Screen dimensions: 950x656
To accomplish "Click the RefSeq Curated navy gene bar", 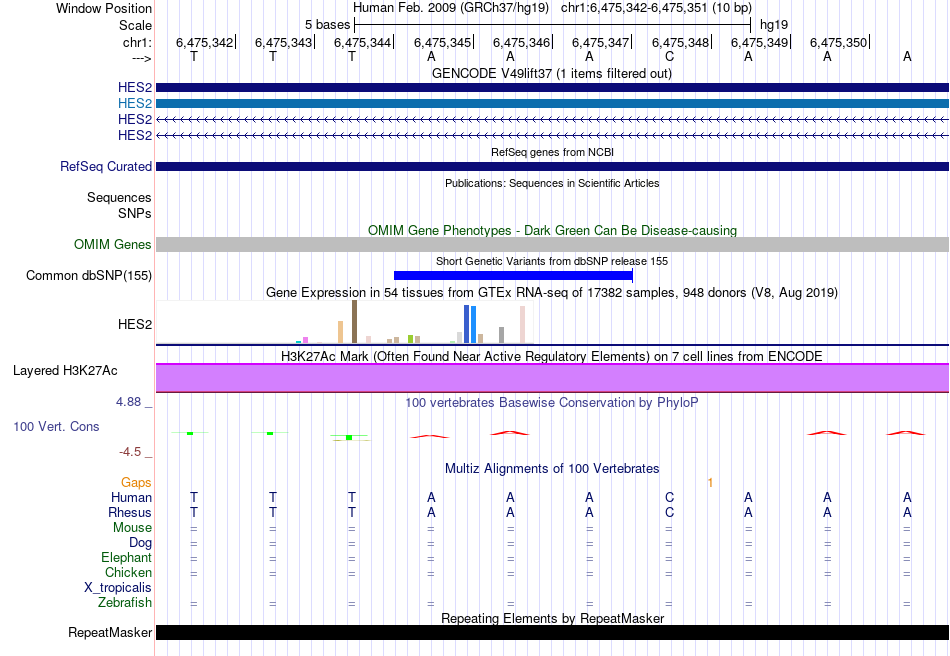I will click(552, 167).
